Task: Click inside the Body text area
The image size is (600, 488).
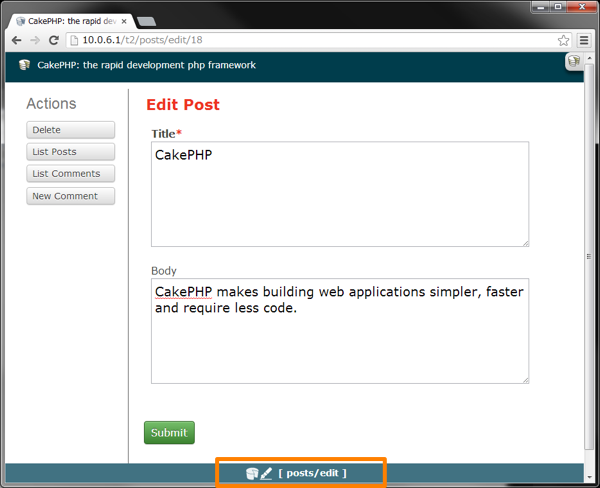Action: pos(340,331)
